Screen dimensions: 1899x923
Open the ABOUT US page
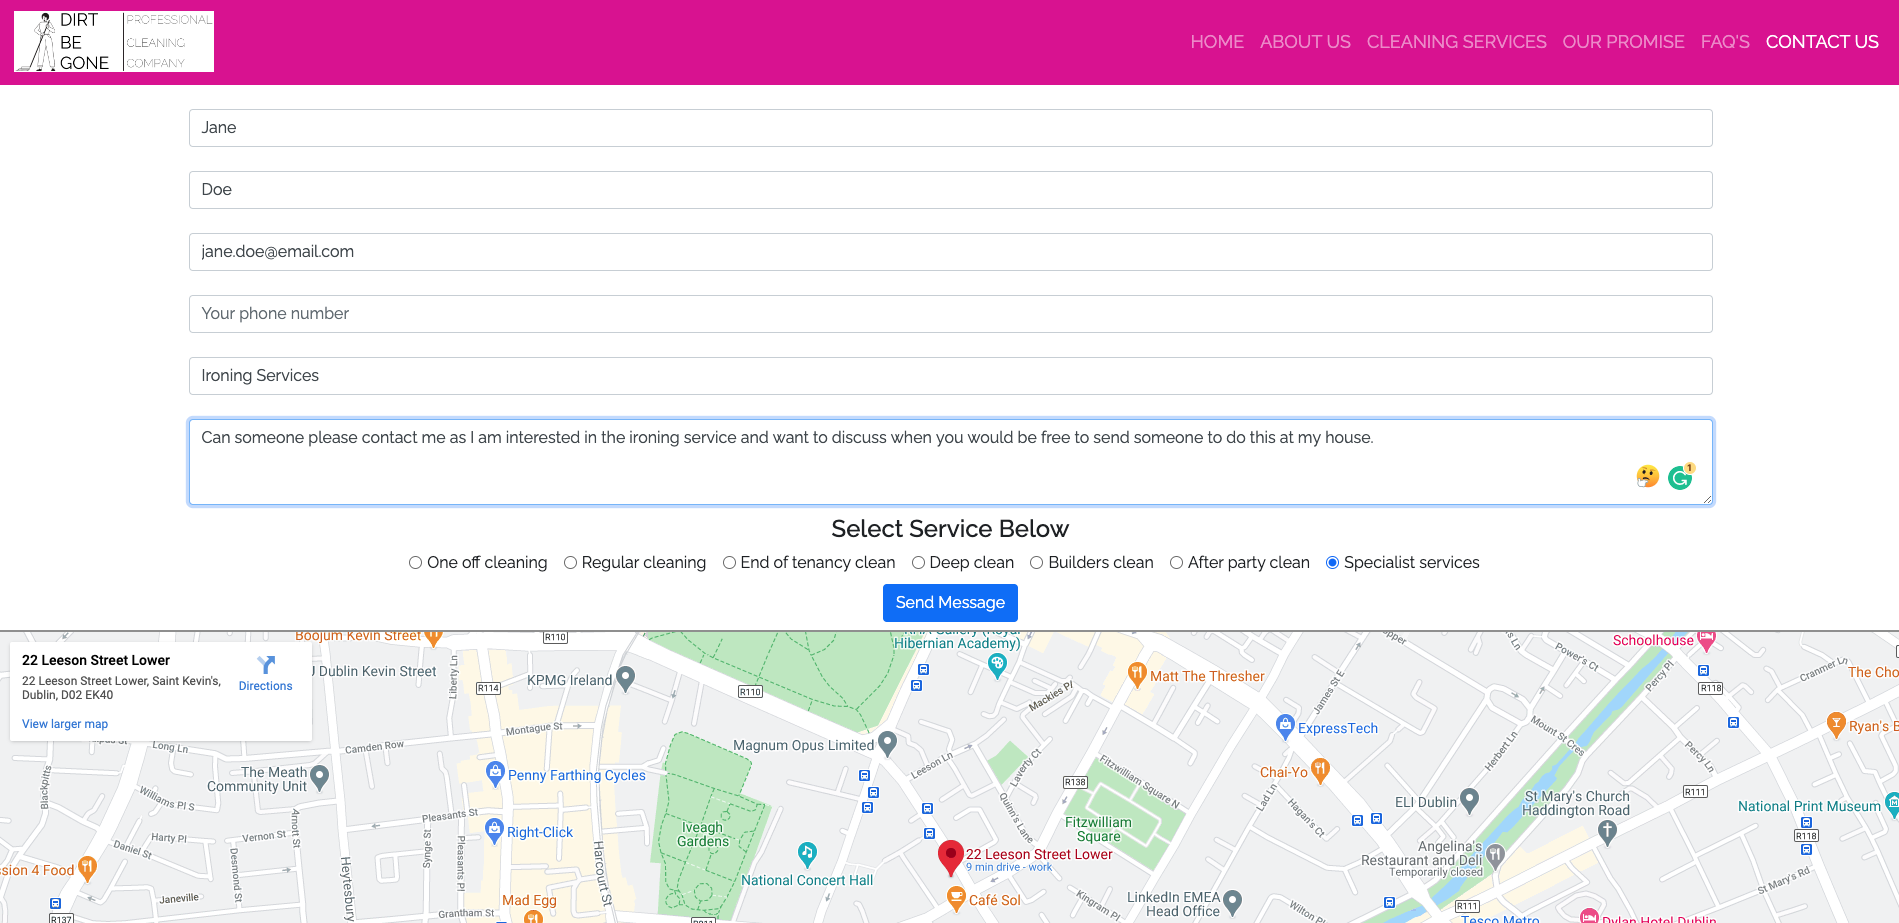click(1305, 42)
